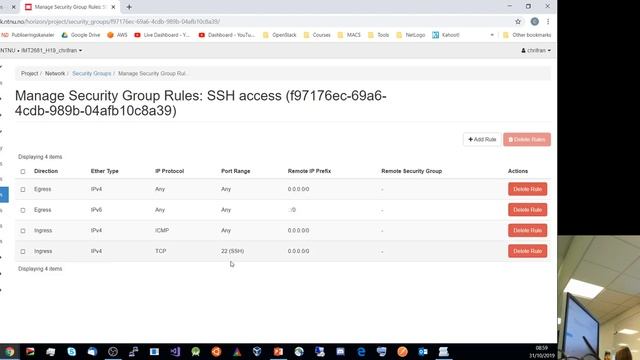Open Ubuntu from the taskbar
Screen dimensions: 640x360
coord(216,351)
